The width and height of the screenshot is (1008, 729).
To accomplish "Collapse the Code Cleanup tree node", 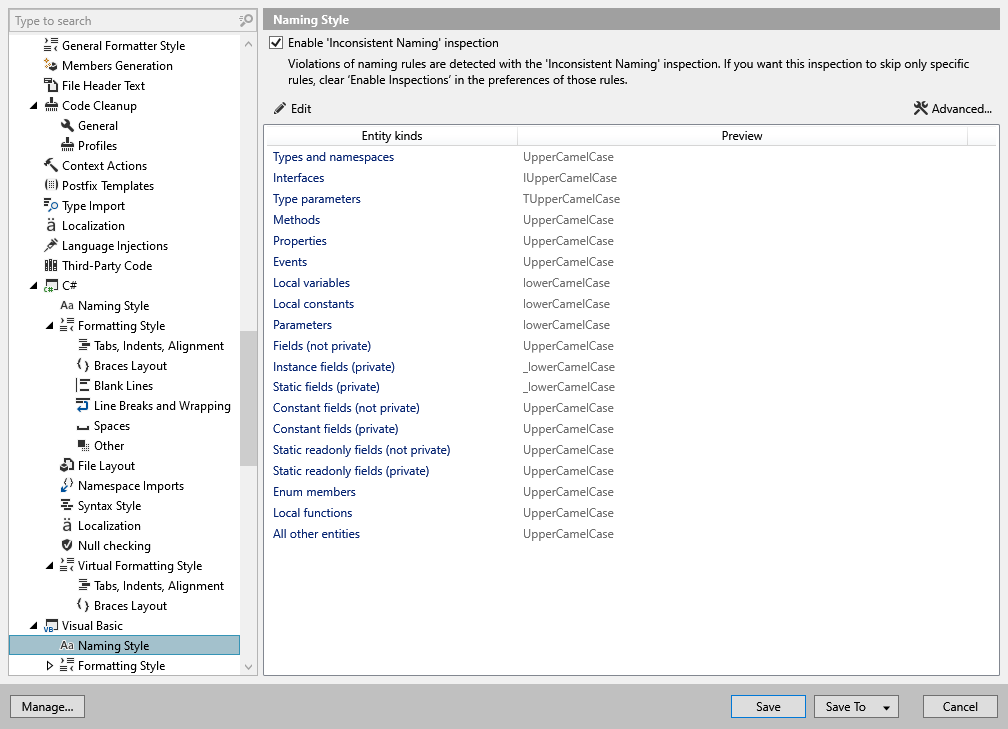I will [x=33, y=105].
